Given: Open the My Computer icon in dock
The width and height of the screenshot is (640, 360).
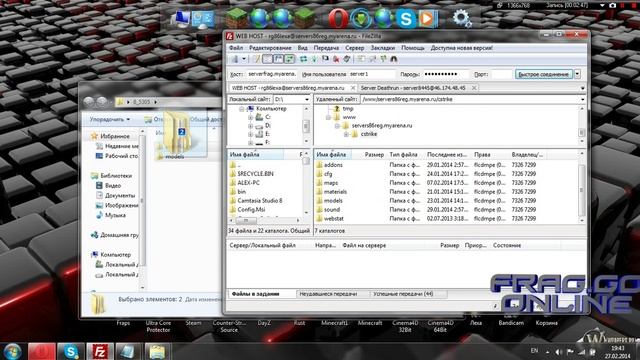Looking at the screenshot, I should point(180,19).
